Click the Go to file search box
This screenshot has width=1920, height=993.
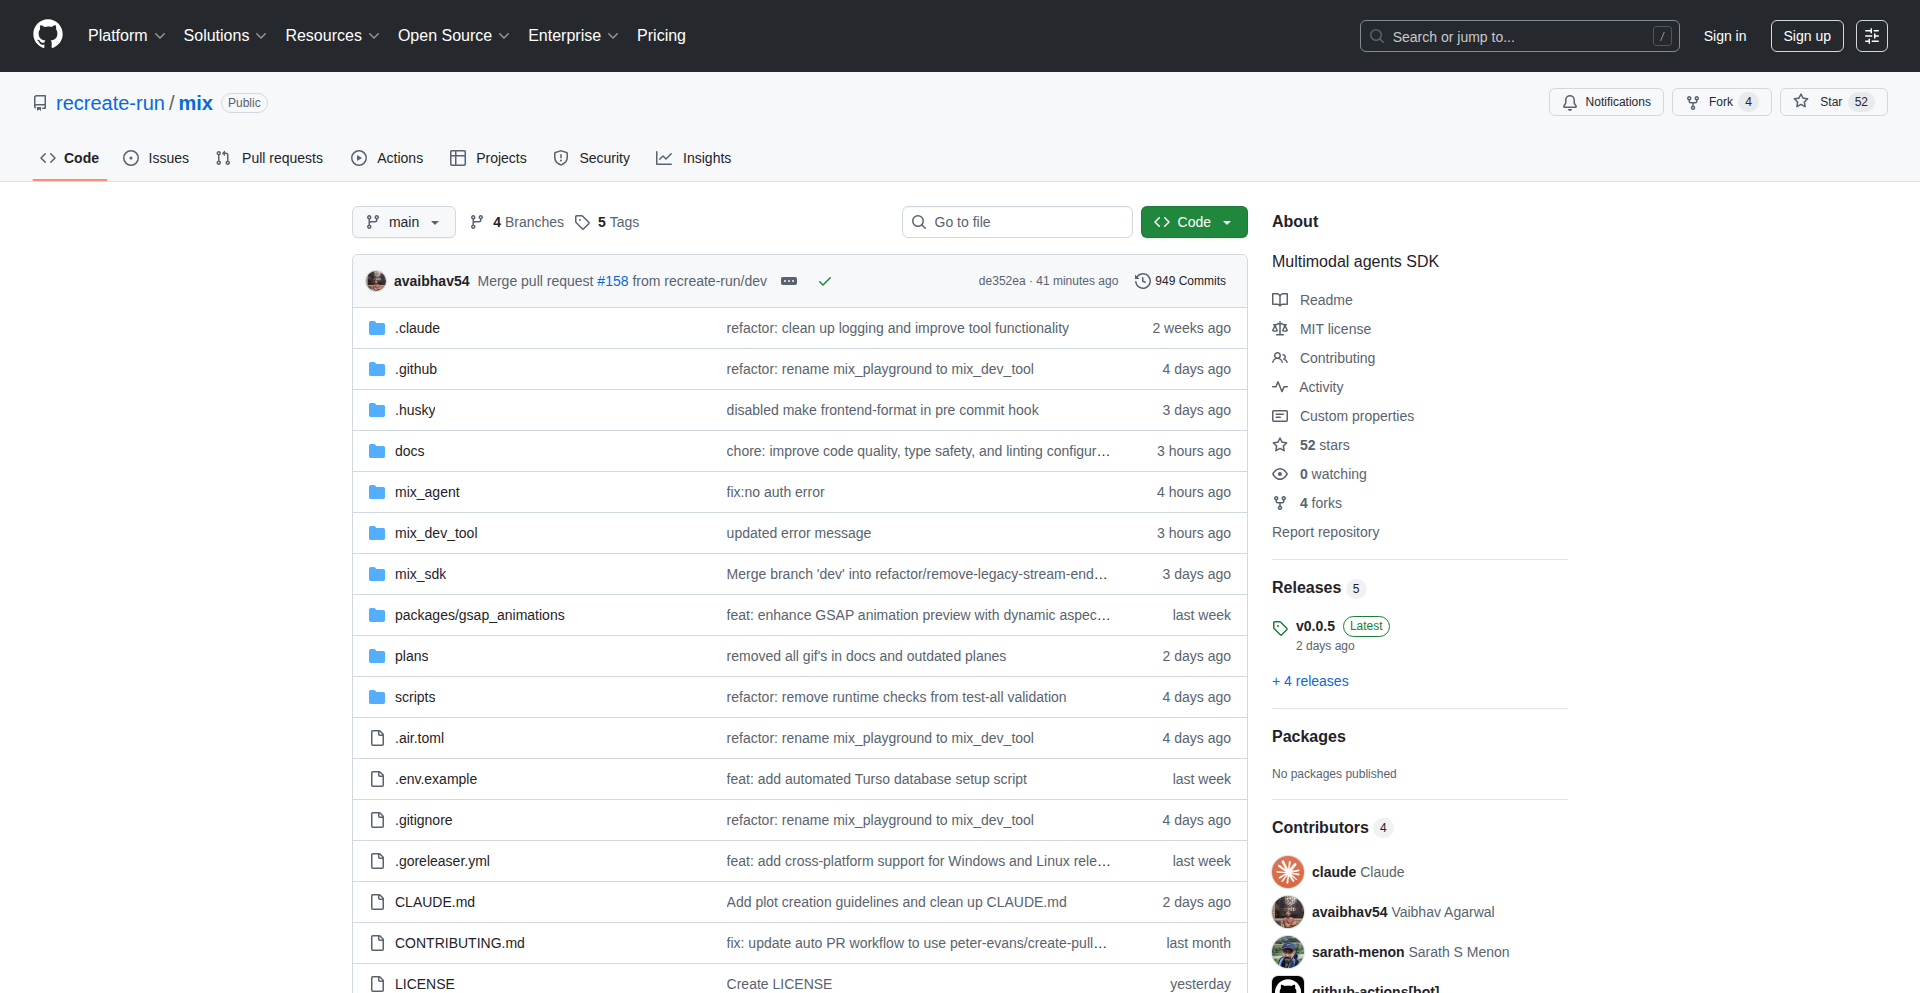point(1017,222)
